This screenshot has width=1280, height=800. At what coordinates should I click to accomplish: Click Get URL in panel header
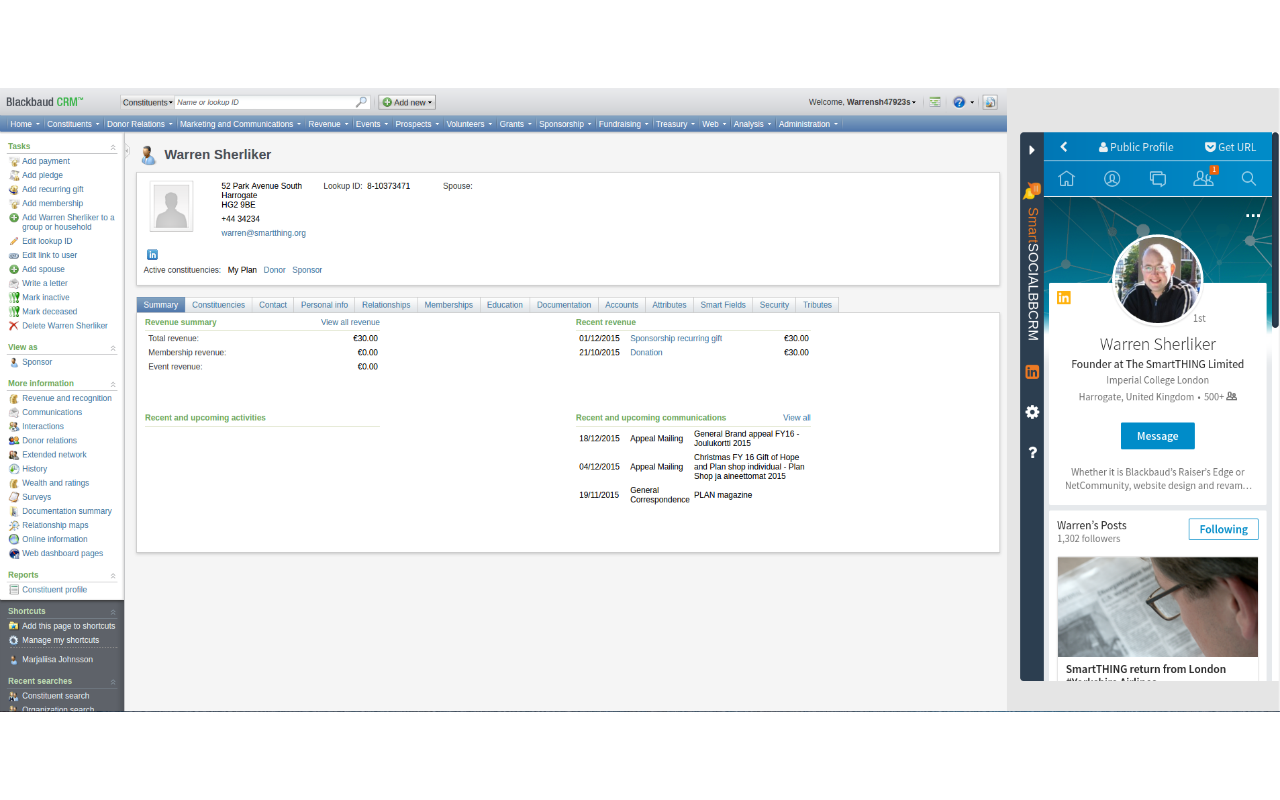tap(1230, 147)
